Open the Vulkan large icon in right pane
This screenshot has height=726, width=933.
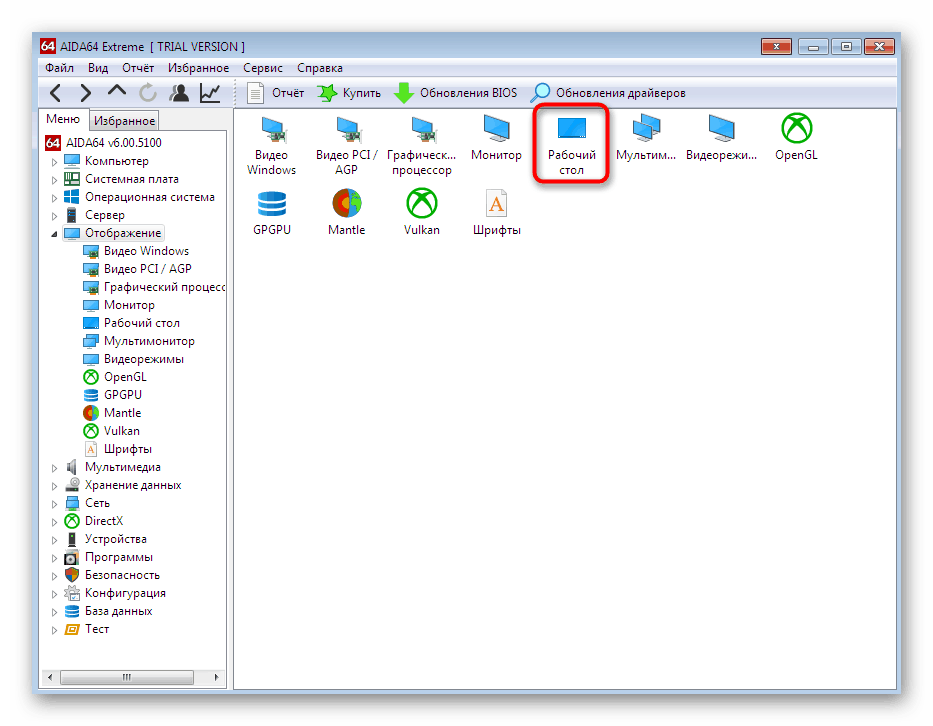pos(421,213)
